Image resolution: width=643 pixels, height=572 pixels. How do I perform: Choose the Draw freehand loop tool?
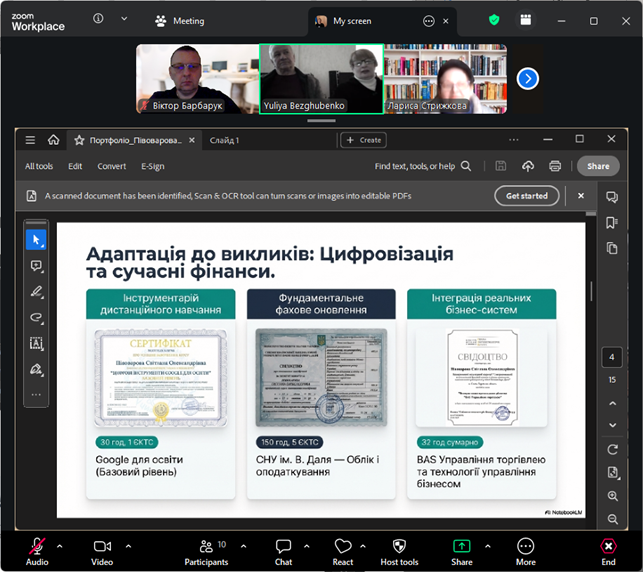[36, 318]
